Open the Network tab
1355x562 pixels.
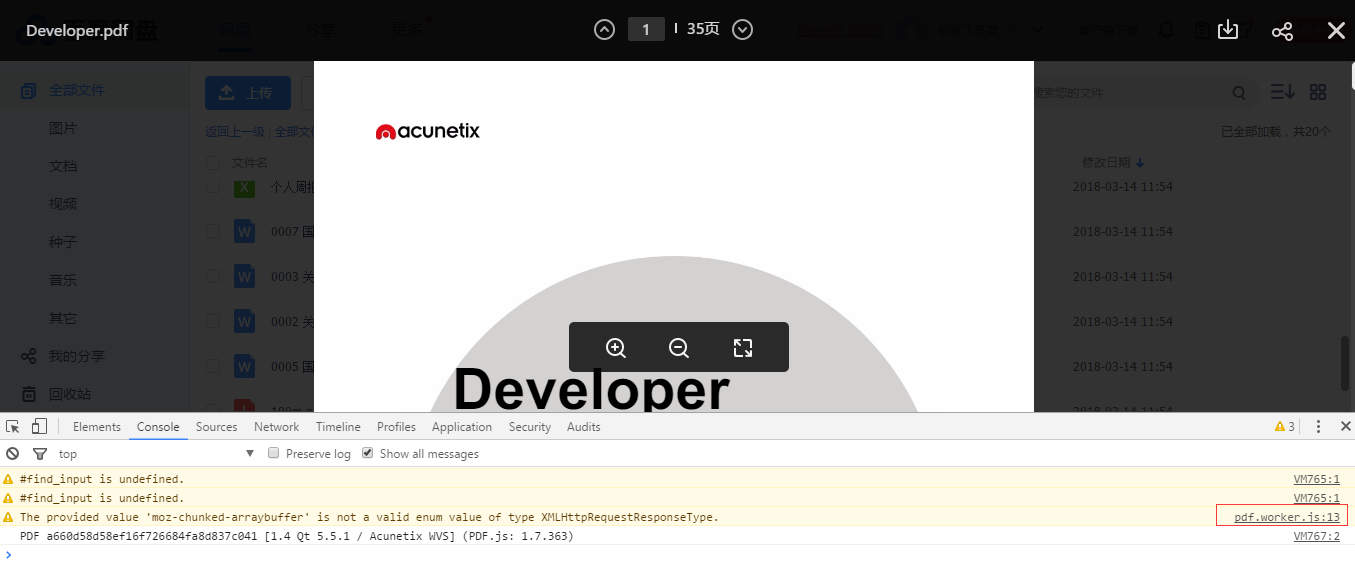coord(277,427)
